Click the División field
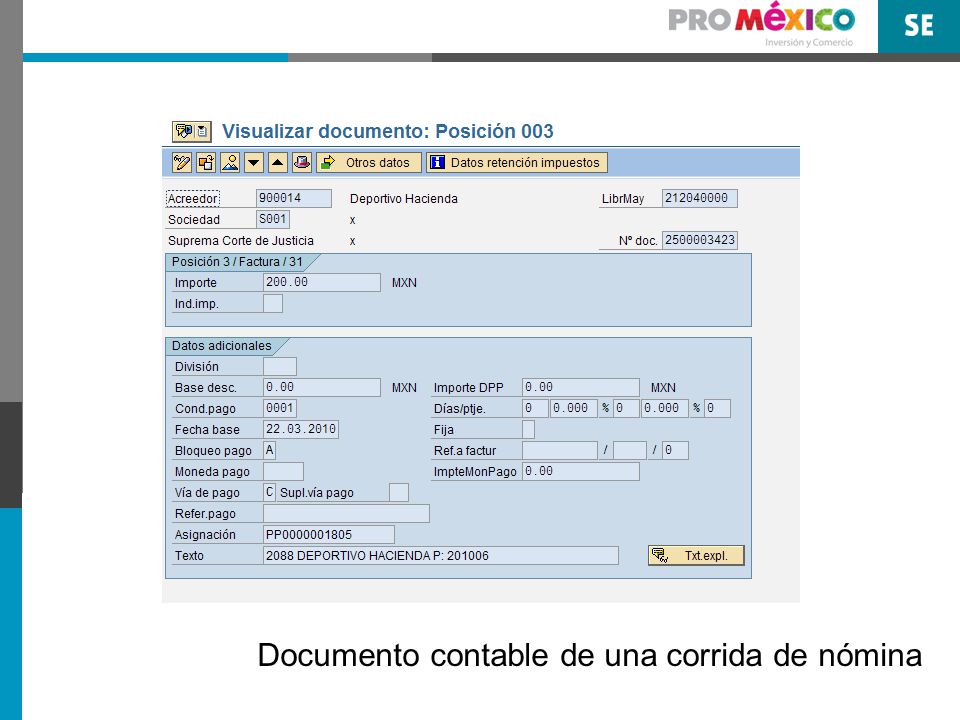960x720 pixels. coord(280,366)
